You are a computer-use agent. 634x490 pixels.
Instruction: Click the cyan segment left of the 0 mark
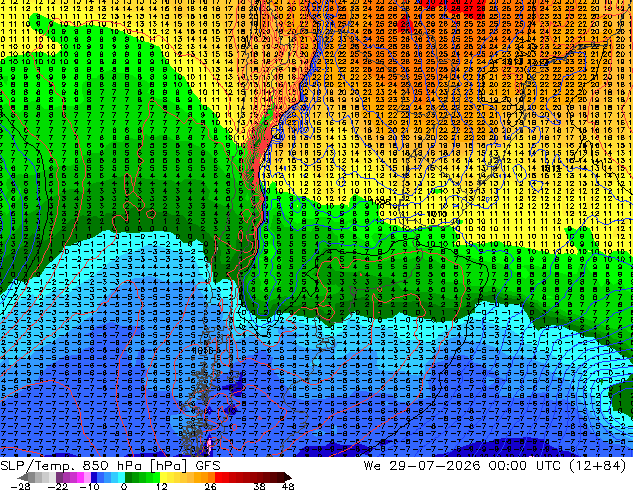coord(121,477)
